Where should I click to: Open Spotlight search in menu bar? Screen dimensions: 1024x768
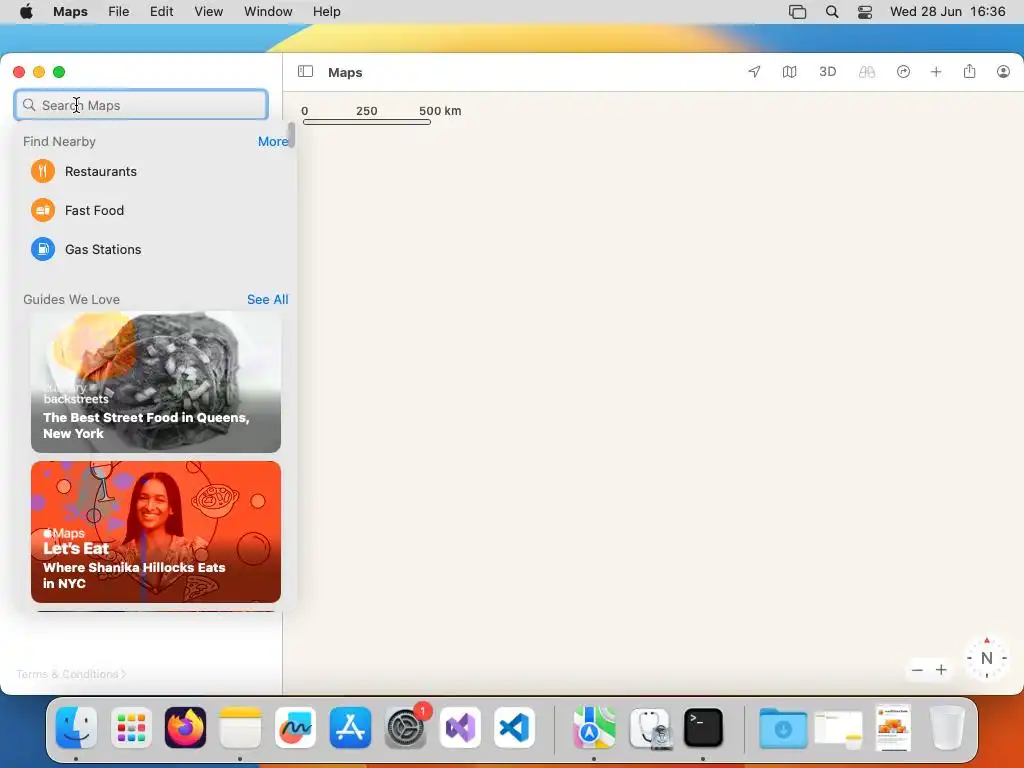tap(832, 12)
